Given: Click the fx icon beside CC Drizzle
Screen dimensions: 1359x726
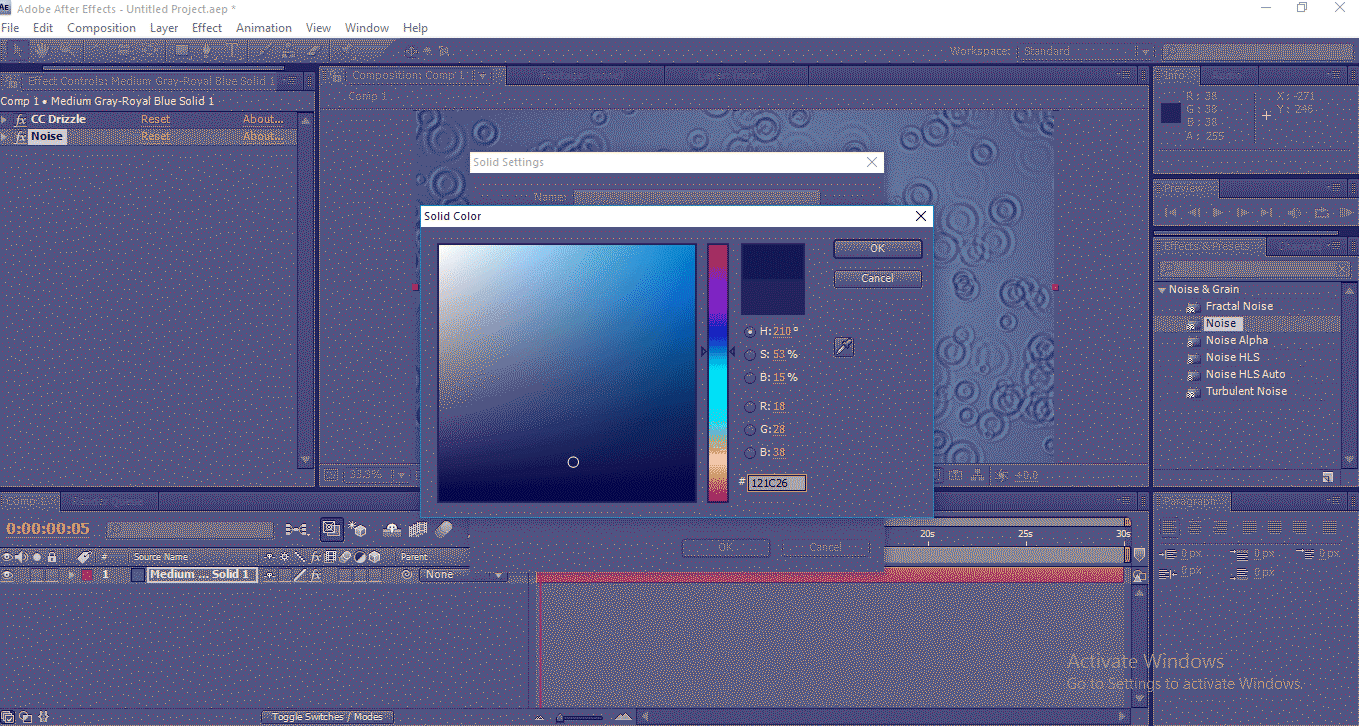Looking at the screenshot, I should point(21,119).
